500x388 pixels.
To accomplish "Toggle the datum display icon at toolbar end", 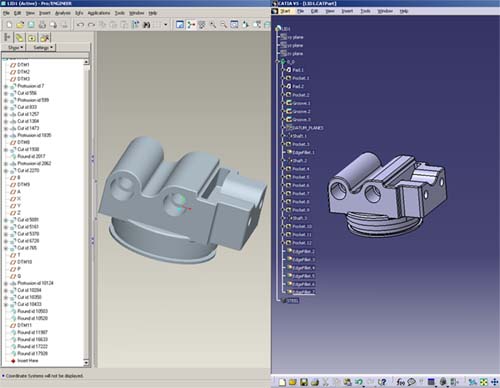I will [x=267, y=25].
